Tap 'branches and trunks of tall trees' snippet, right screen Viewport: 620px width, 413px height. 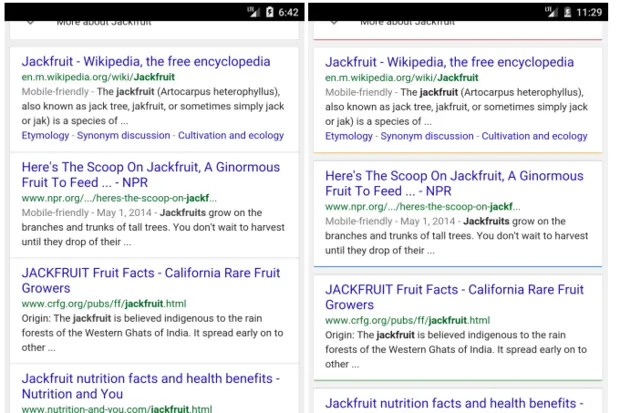coord(457,236)
